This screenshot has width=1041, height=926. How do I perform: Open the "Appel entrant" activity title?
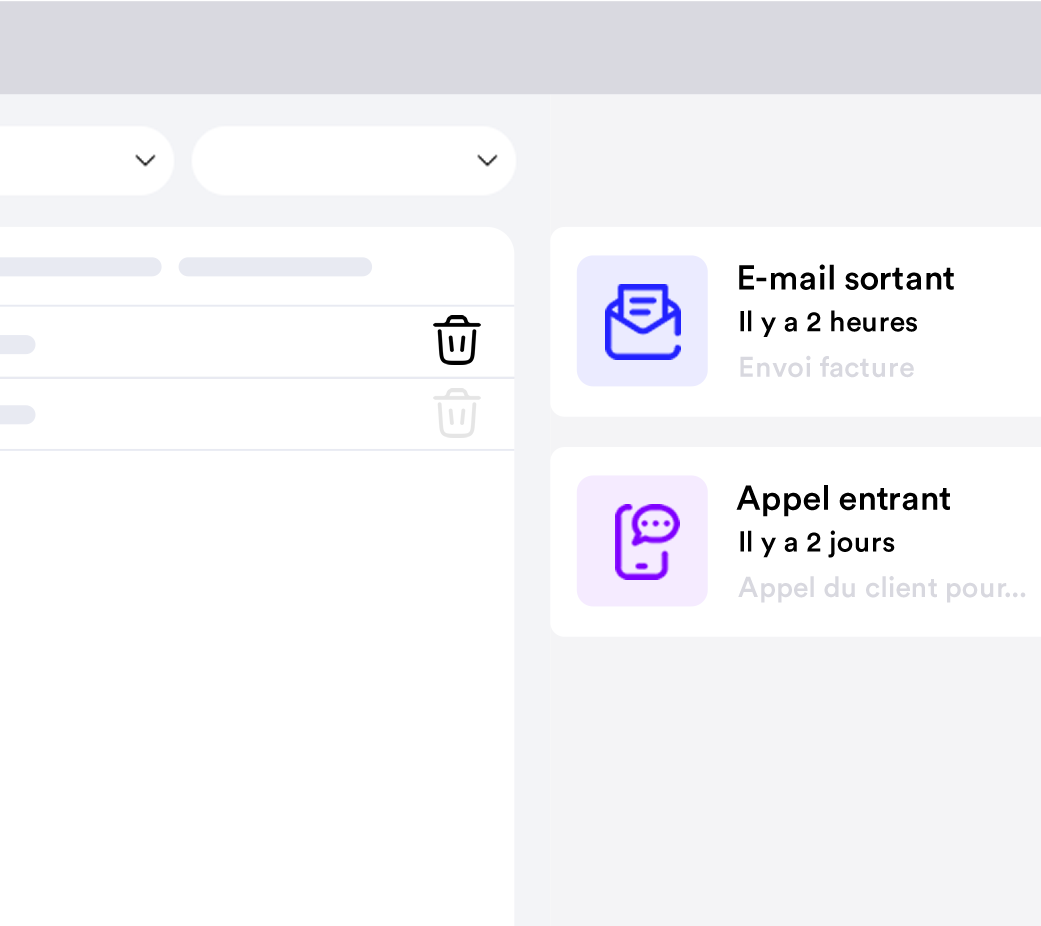(843, 498)
